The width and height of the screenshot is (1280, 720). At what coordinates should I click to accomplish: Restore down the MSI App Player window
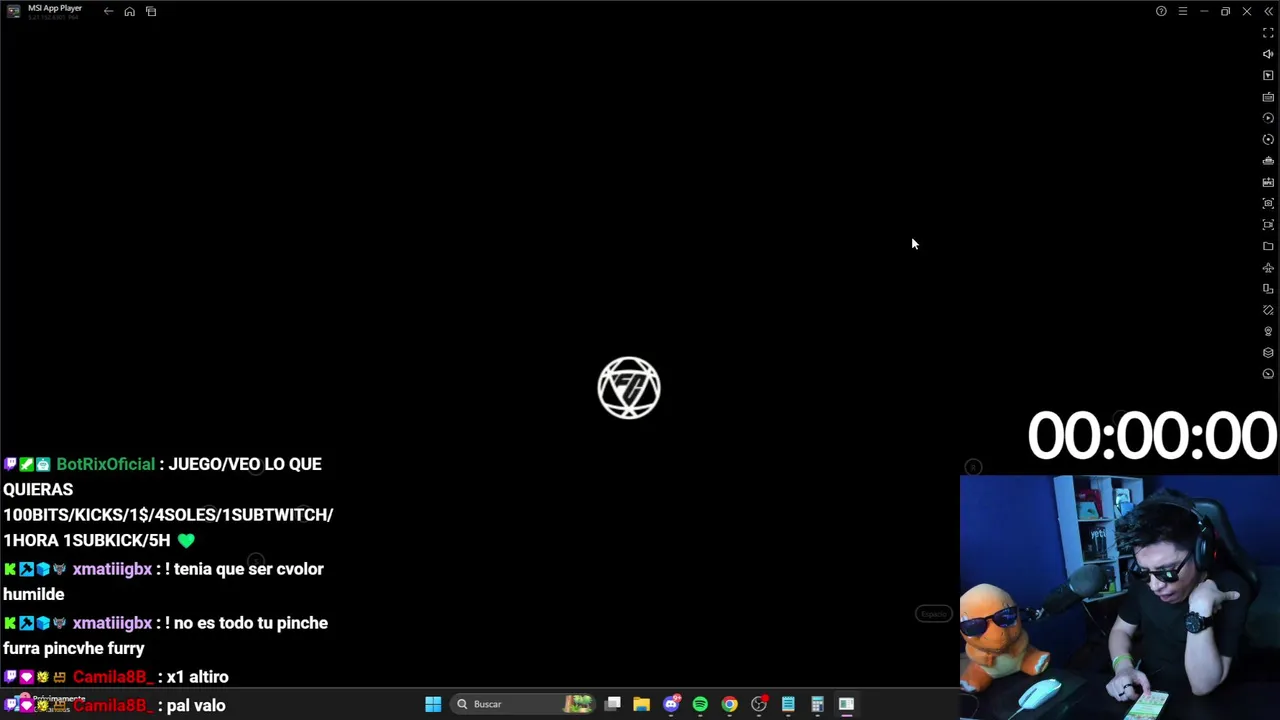click(x=1225, y=11)
